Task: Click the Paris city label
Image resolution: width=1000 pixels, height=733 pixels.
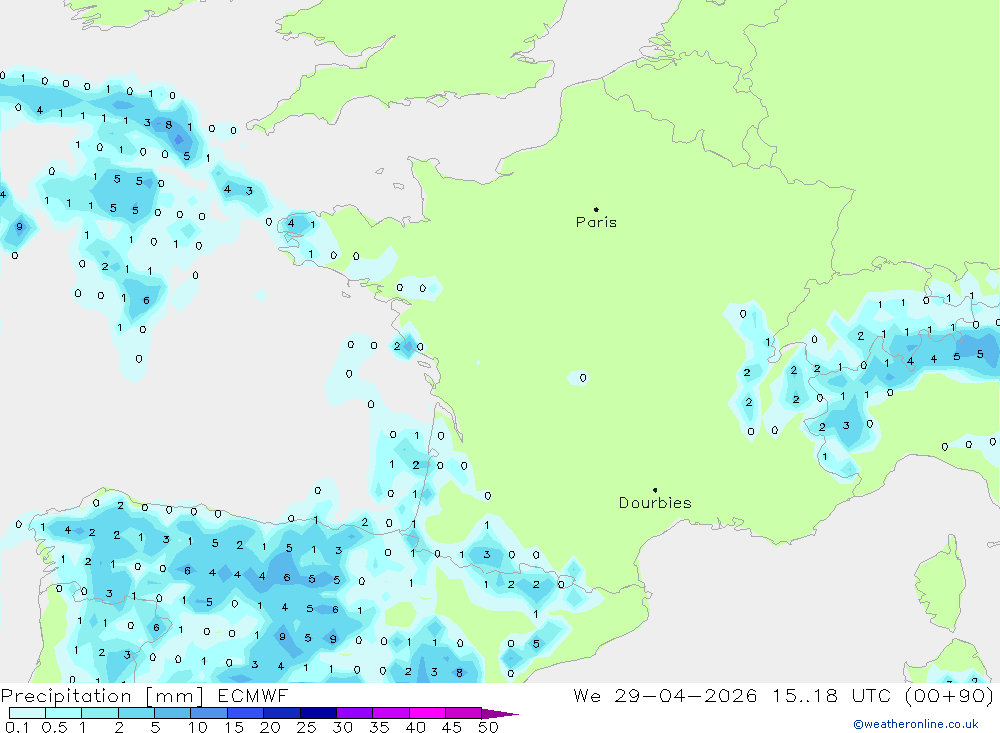Action: [x=596, y=222]
